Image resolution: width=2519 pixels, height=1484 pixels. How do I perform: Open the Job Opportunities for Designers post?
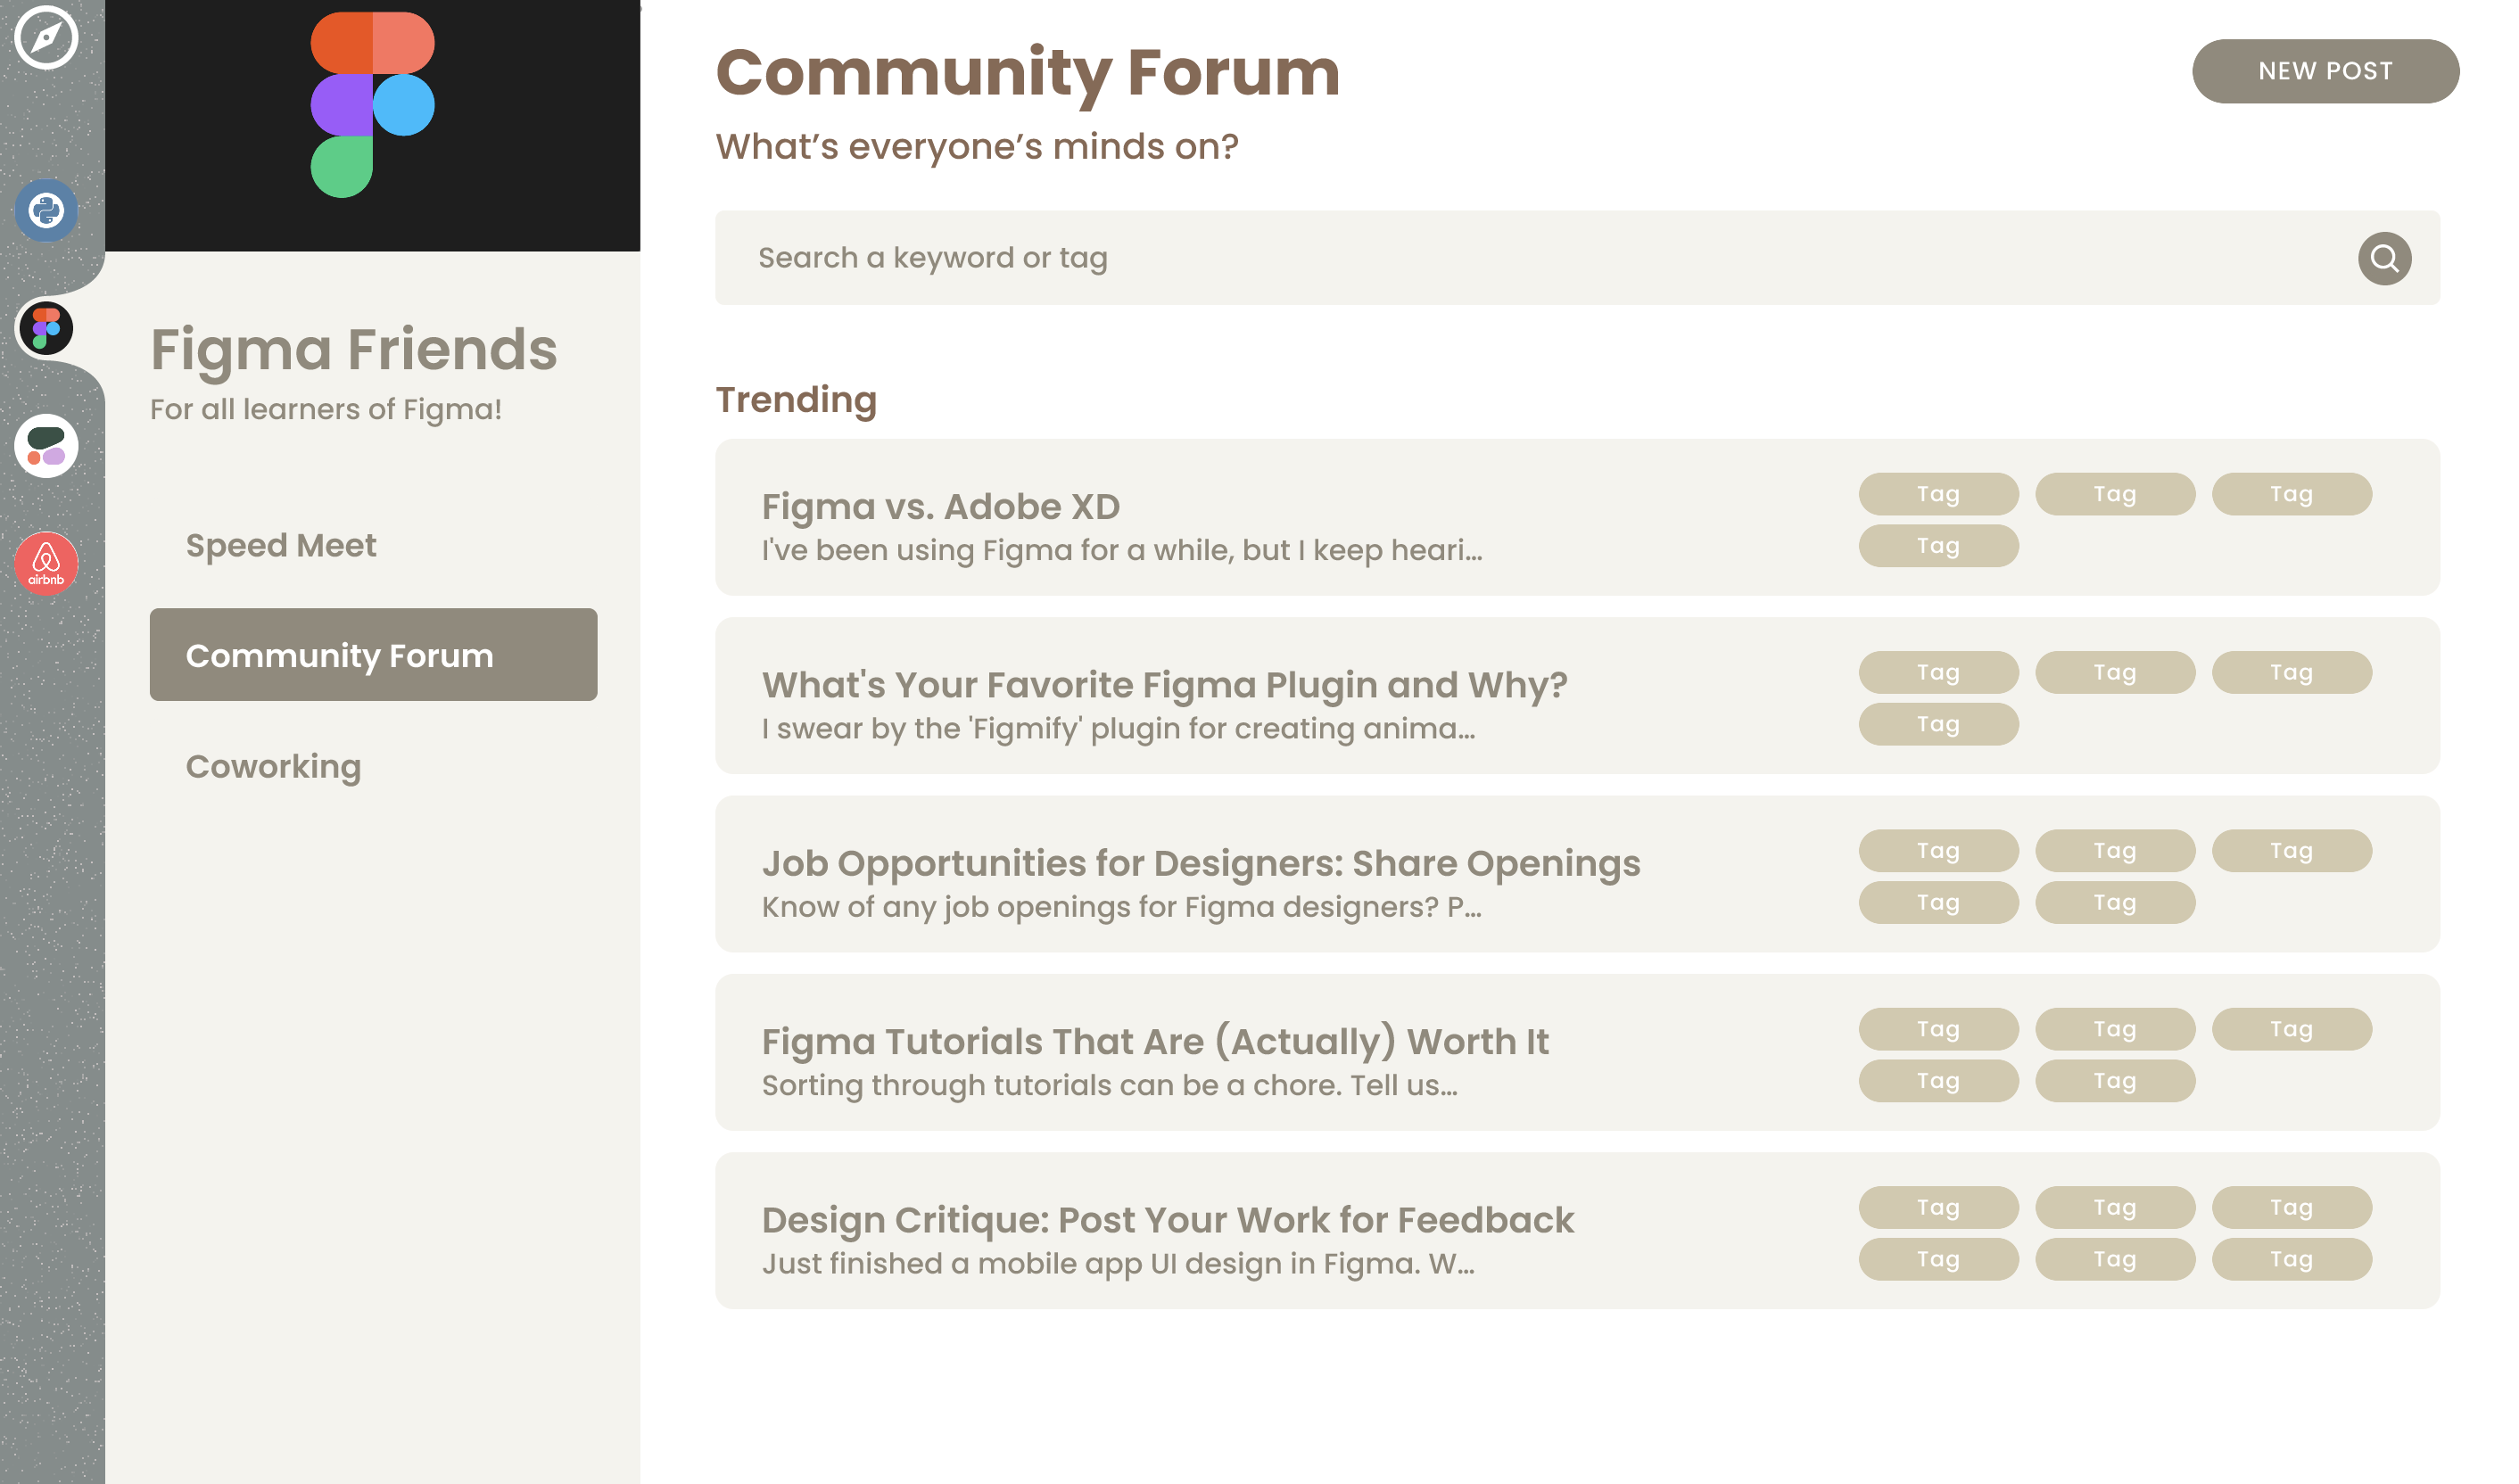tap(1200, 863)
